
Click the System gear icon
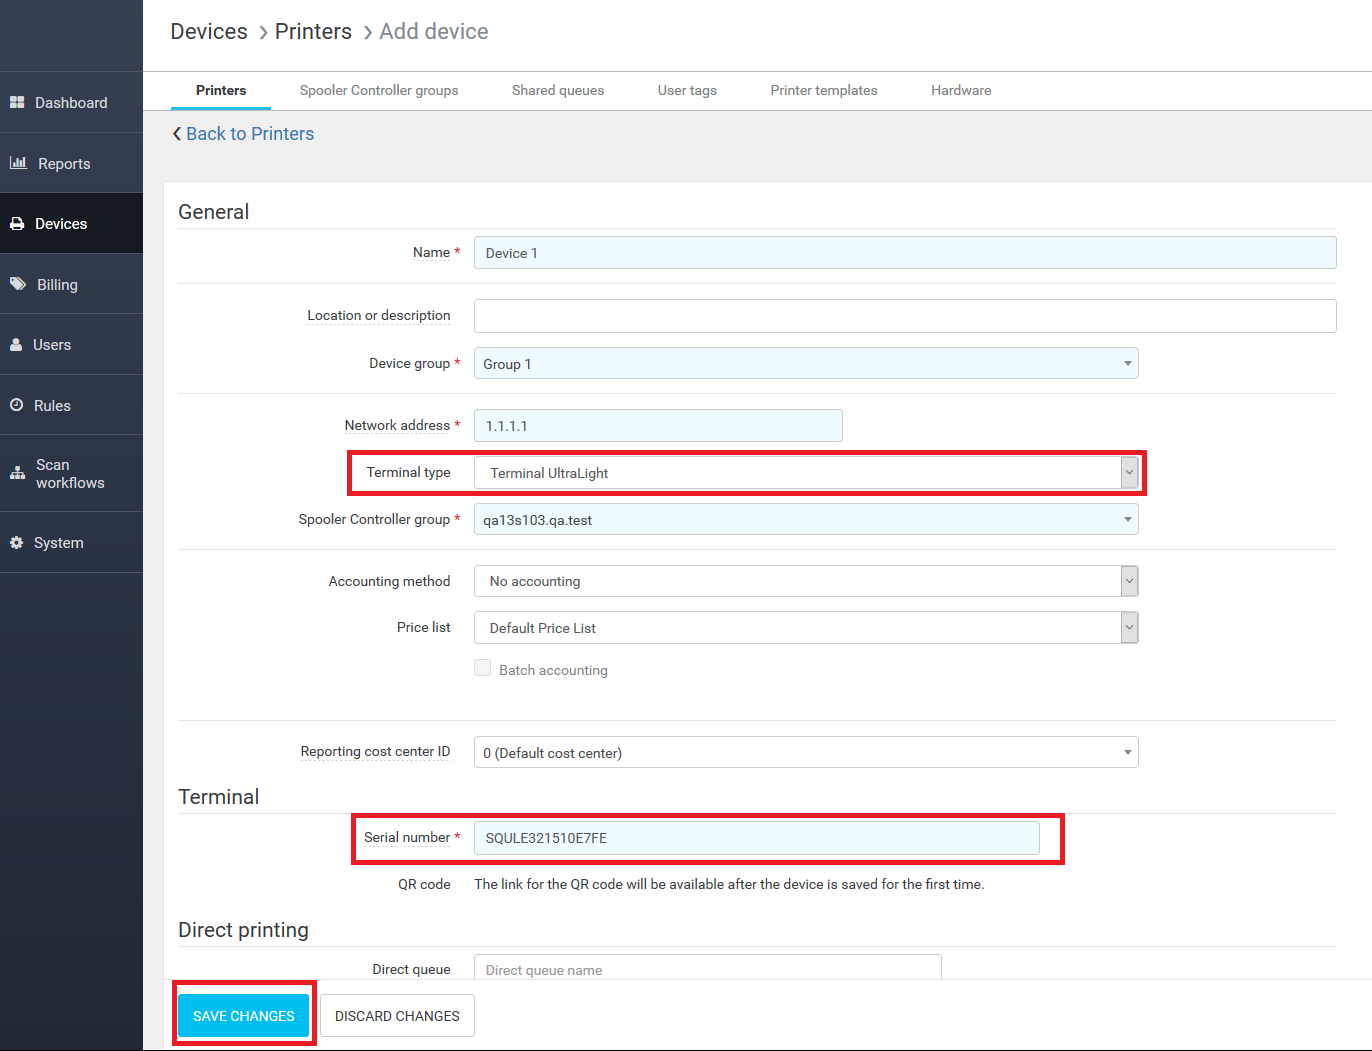coord(16,543)
